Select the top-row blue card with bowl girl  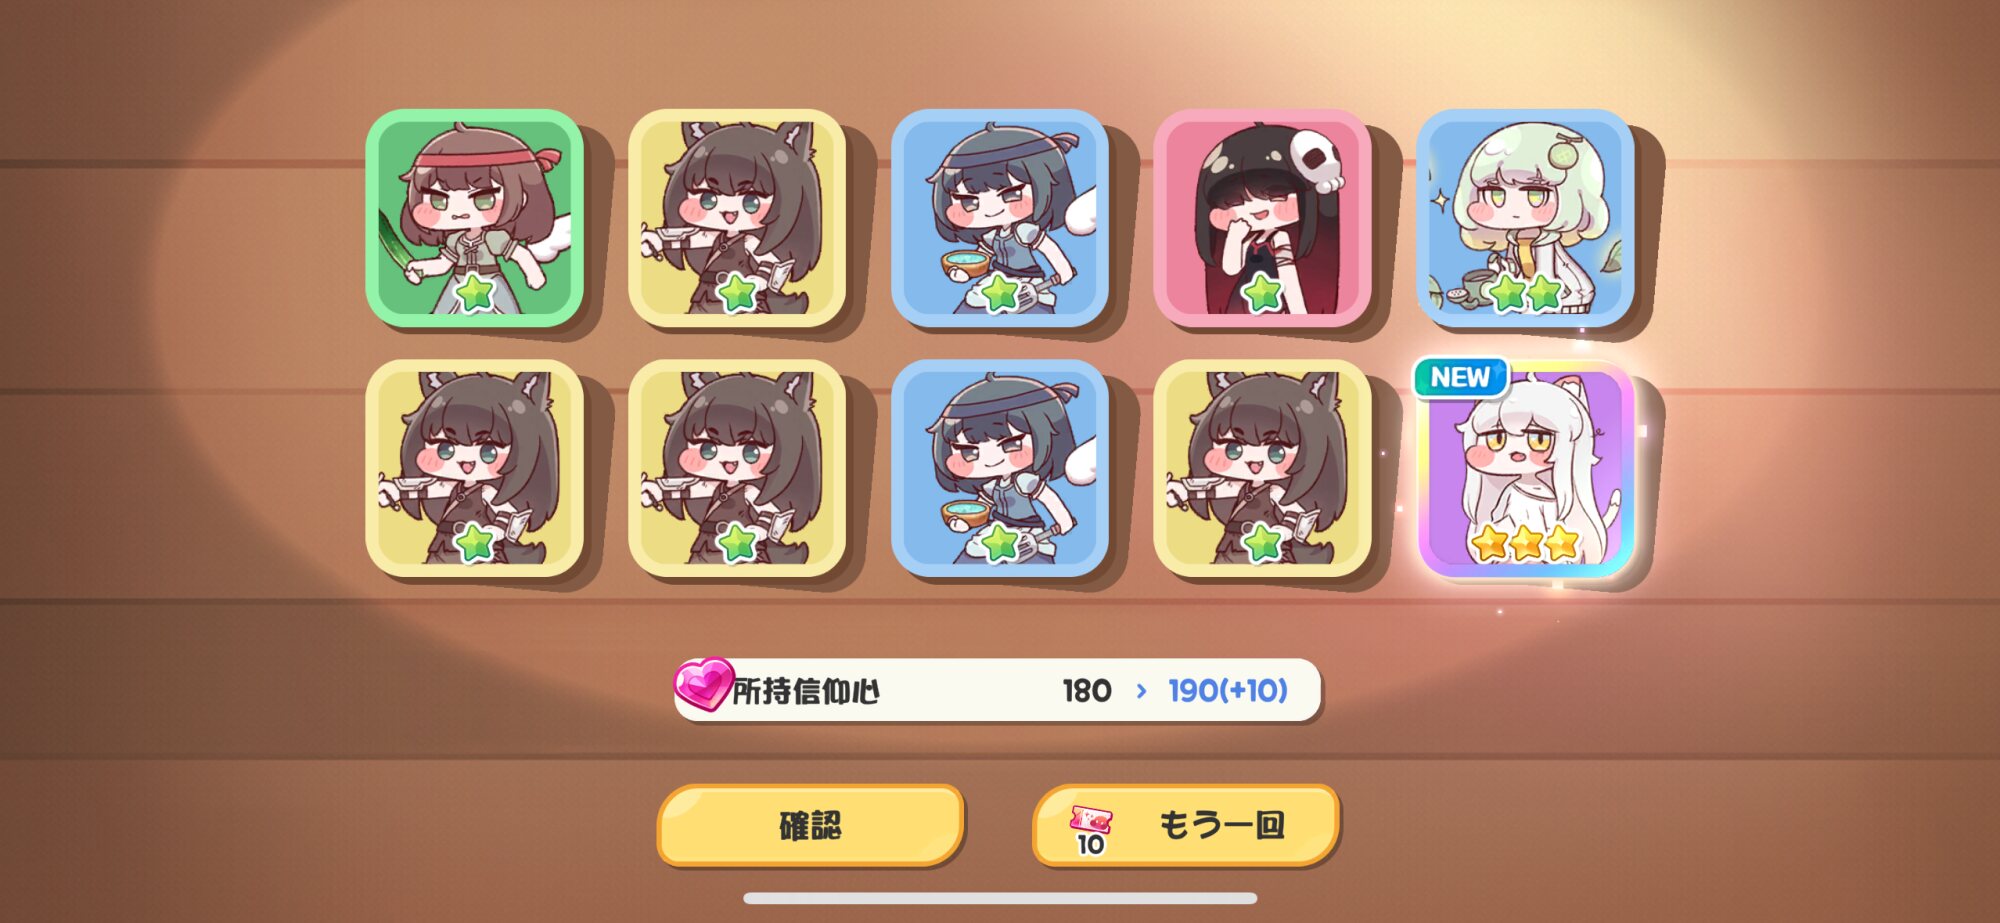999,218
